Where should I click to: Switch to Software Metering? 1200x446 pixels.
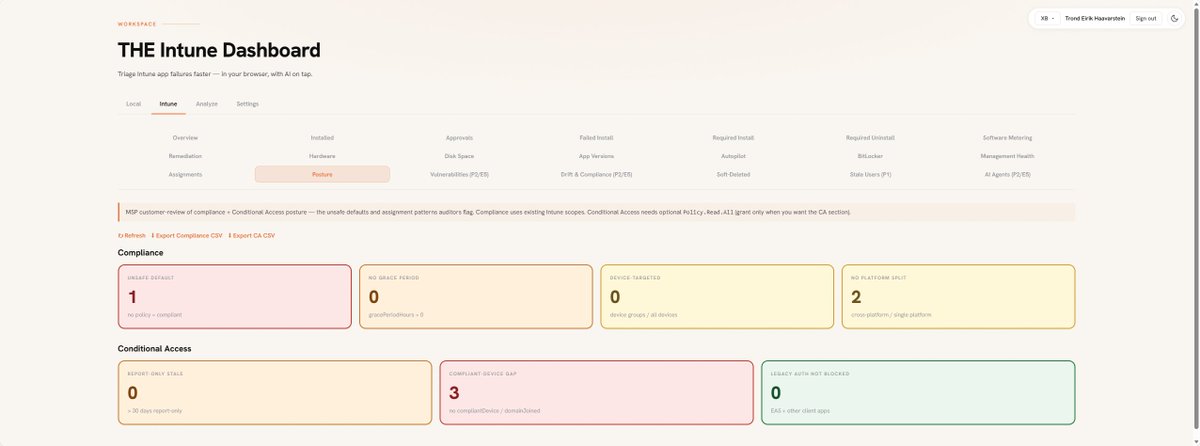tap(1007, 138)
